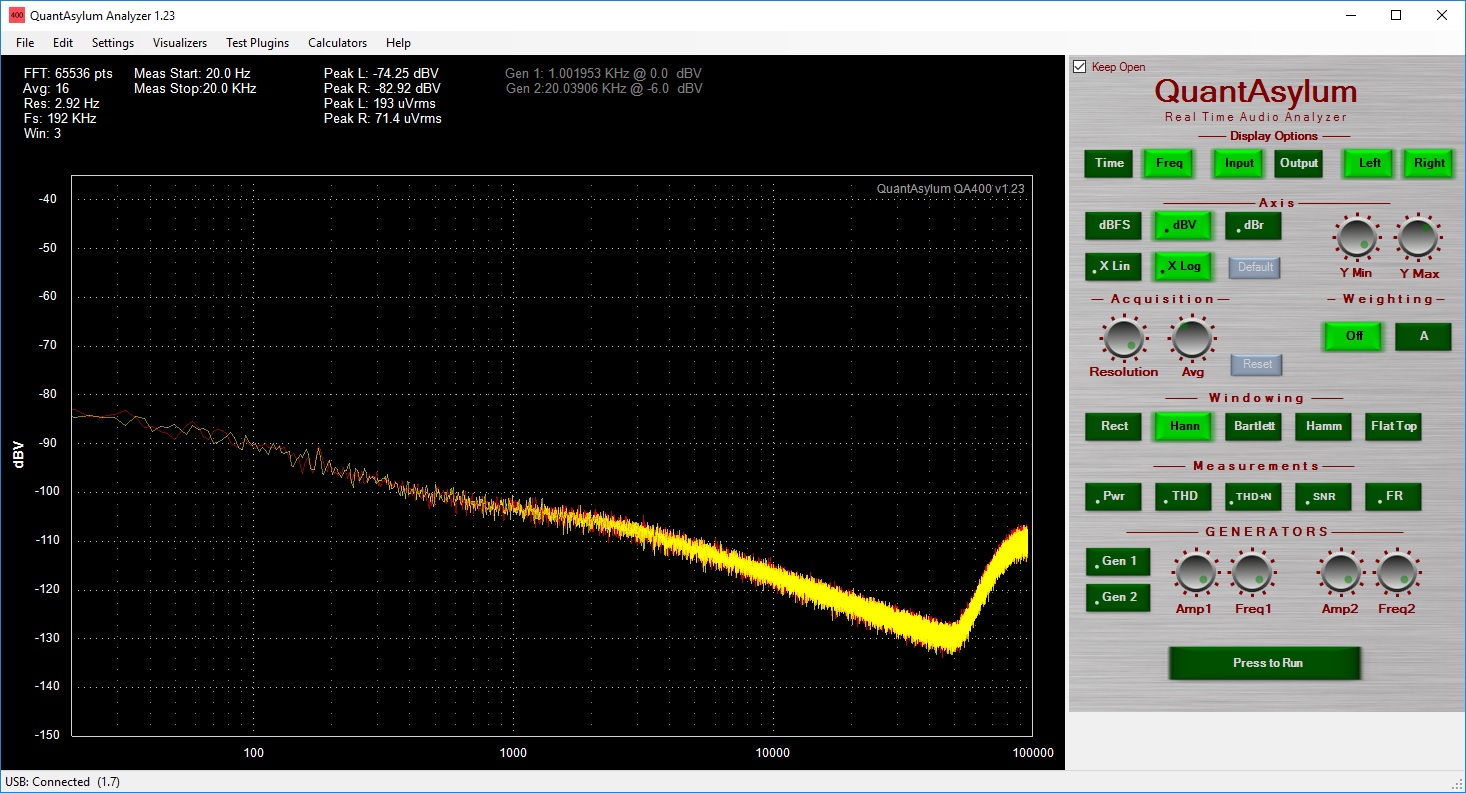Viewport: 1466px width, 793px height.
Task: Click the axis Default button
Action: (1255, 267)
